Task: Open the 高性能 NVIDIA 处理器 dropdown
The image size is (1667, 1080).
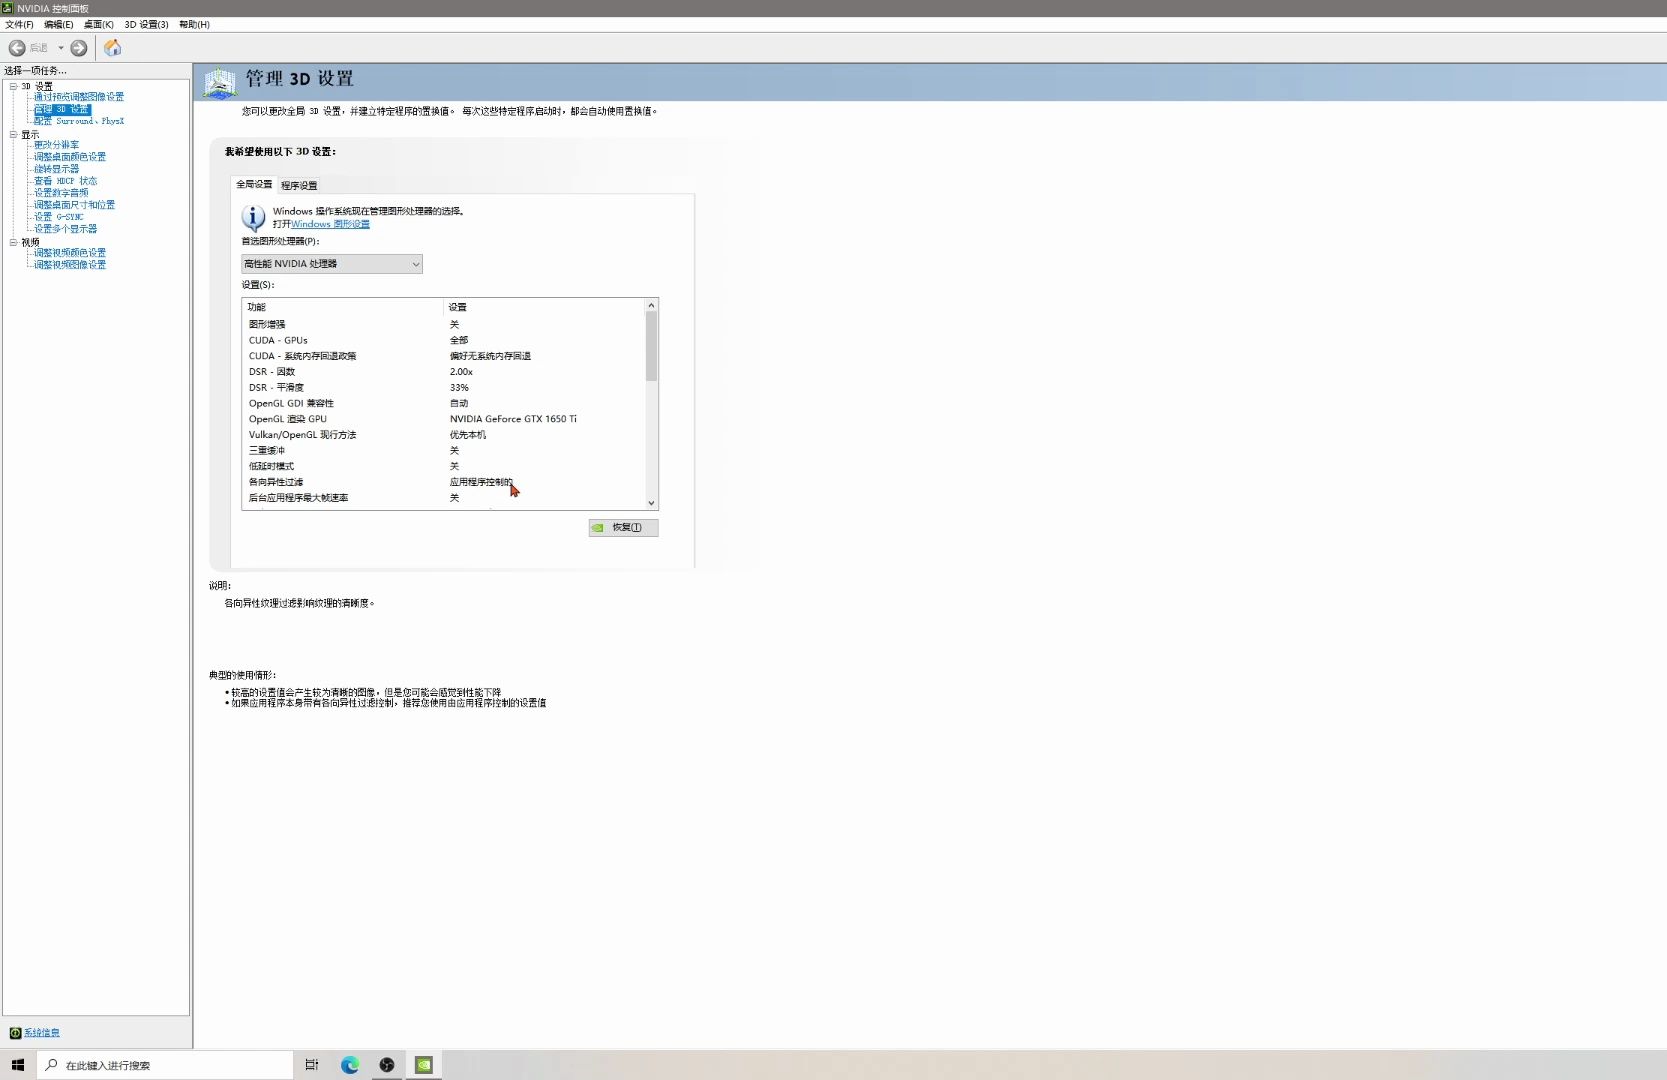Action: (x=332, y=264)
